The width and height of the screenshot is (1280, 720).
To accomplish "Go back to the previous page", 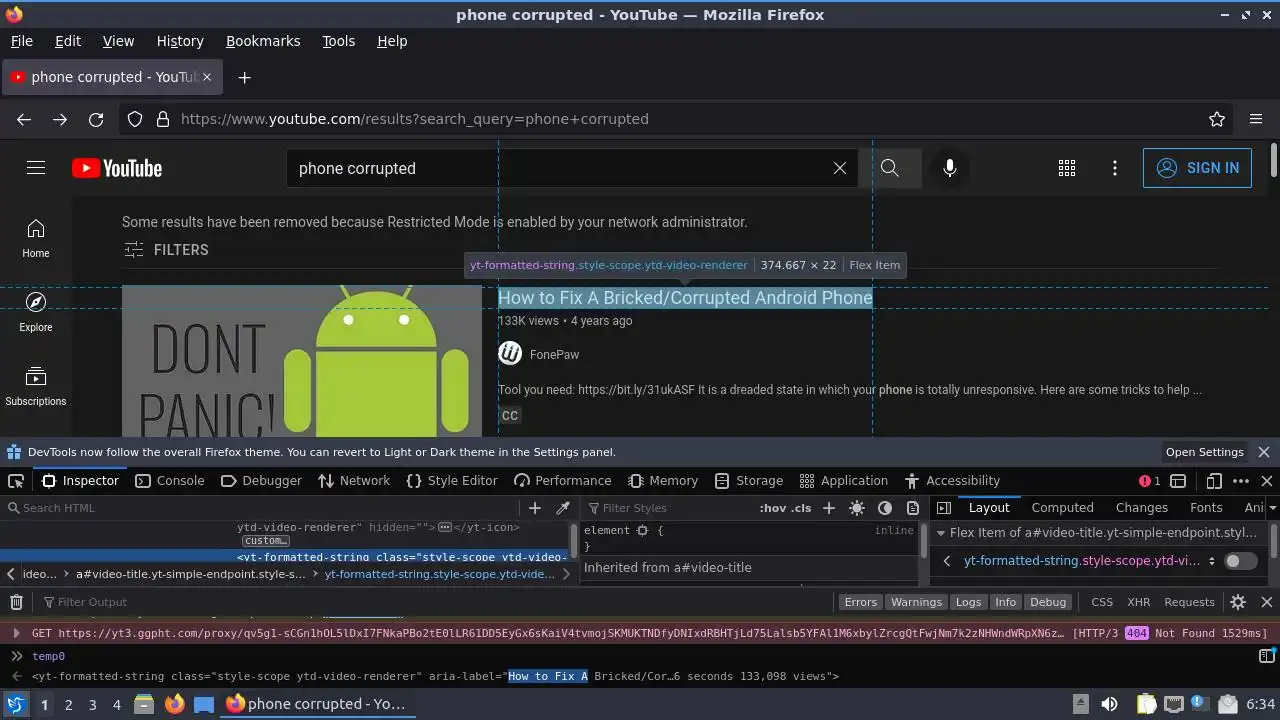I will [24, 119].
